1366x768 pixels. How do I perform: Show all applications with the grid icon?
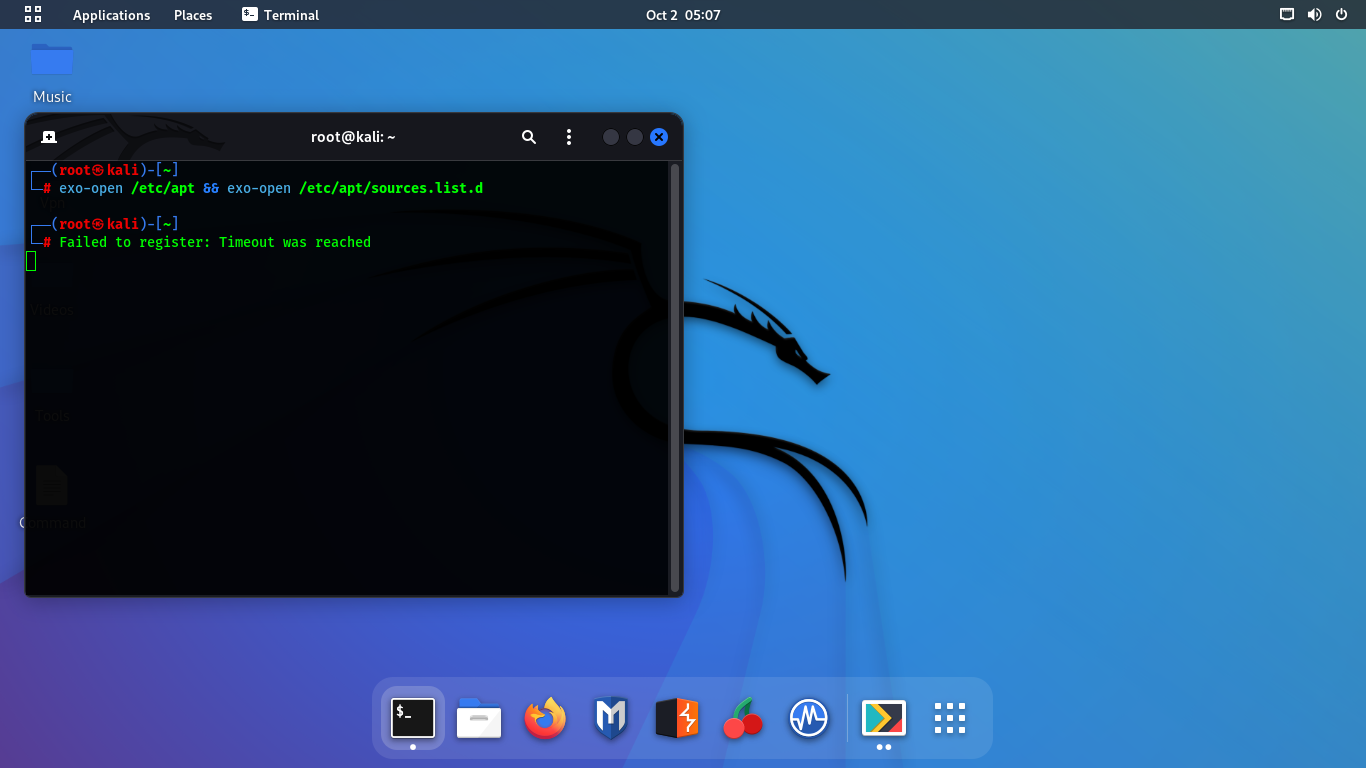pos(948,718)
